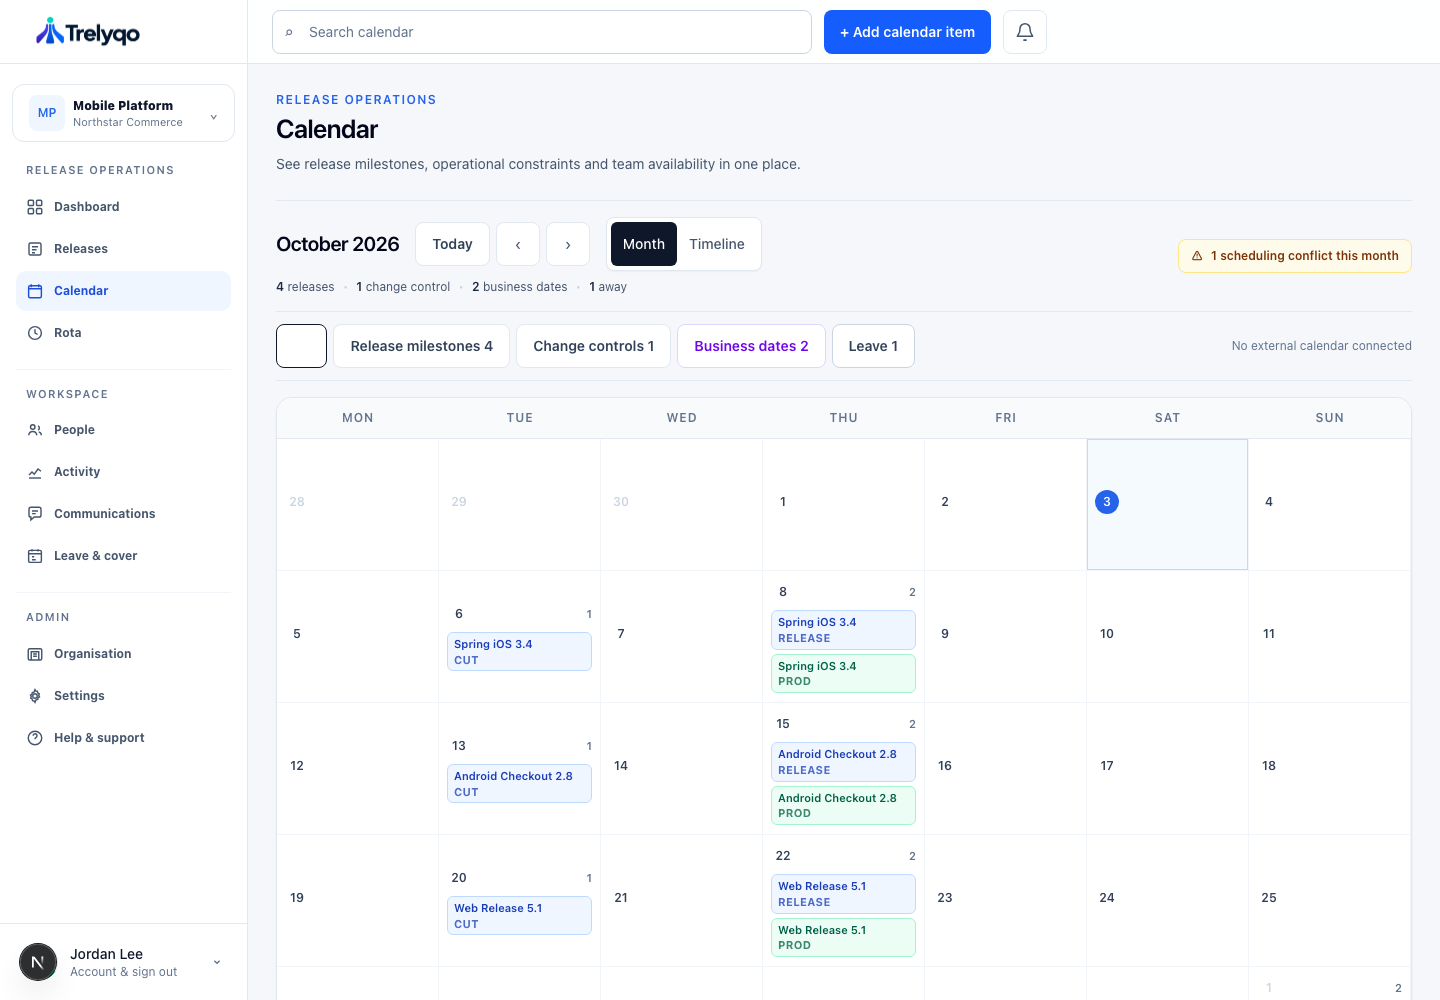The height and width of the screenshot is (1000, 1440).
Task: Expand the Jordan Lee account menu chevron
Action: pyautogui.click(x=217, y=962)
